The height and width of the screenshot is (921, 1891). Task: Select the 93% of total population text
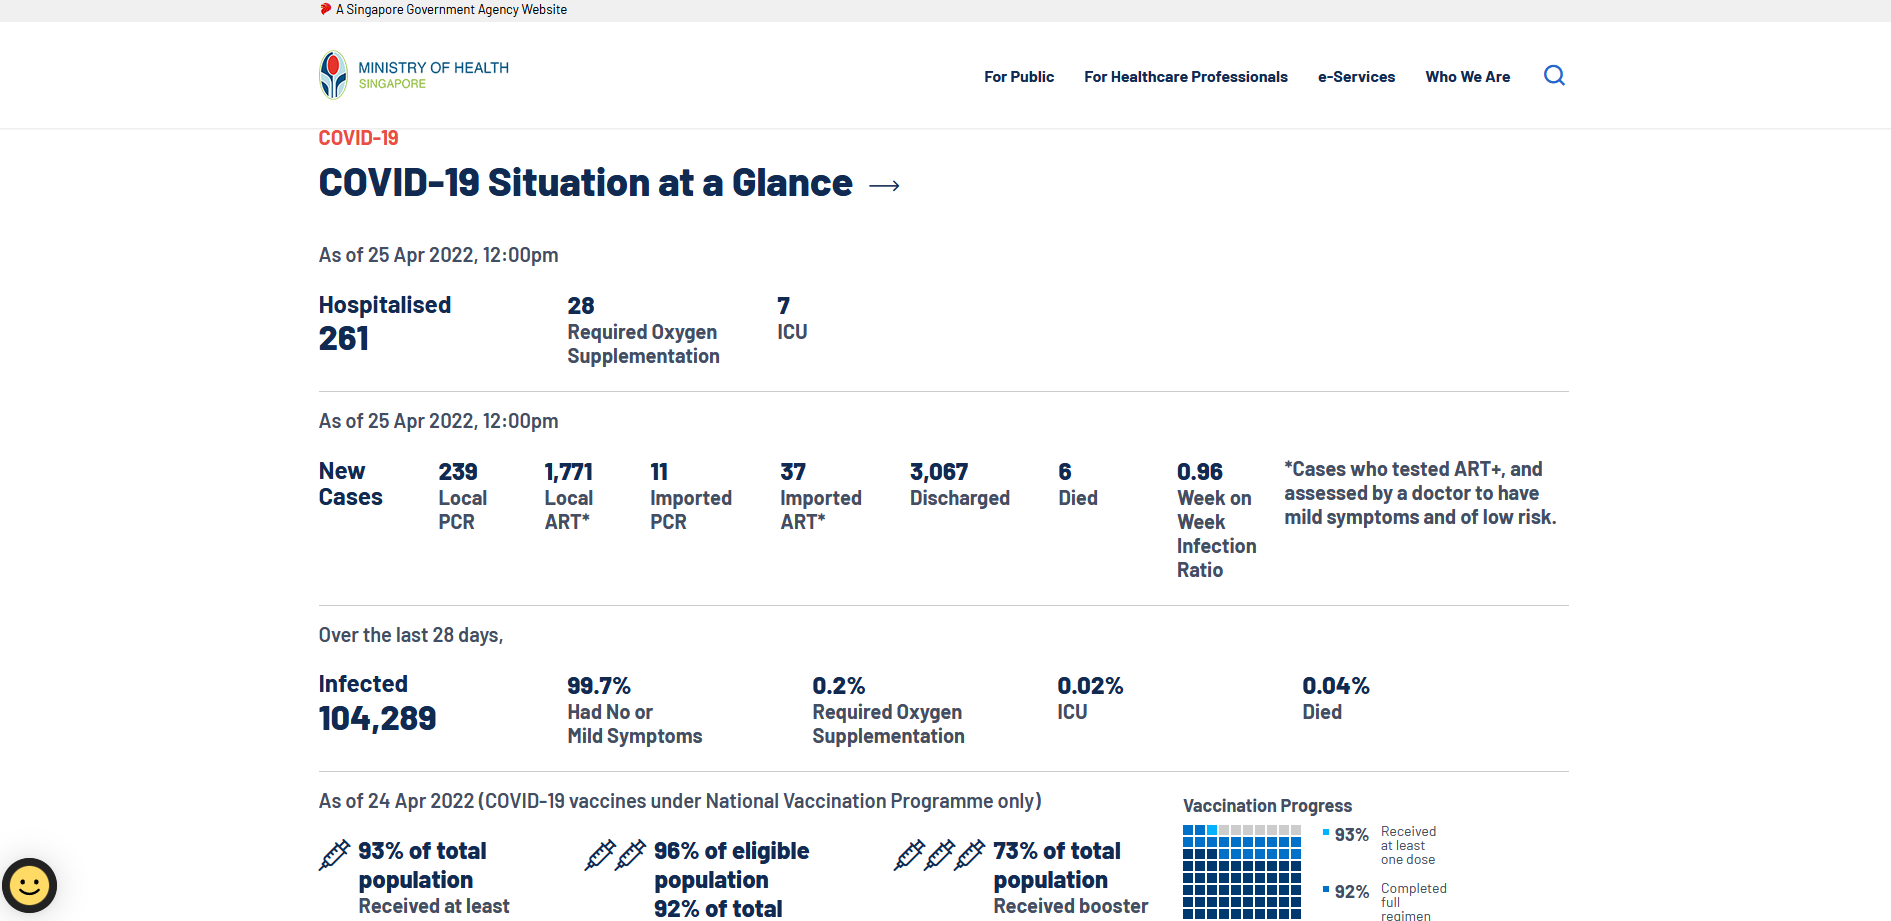pos(422,865)
